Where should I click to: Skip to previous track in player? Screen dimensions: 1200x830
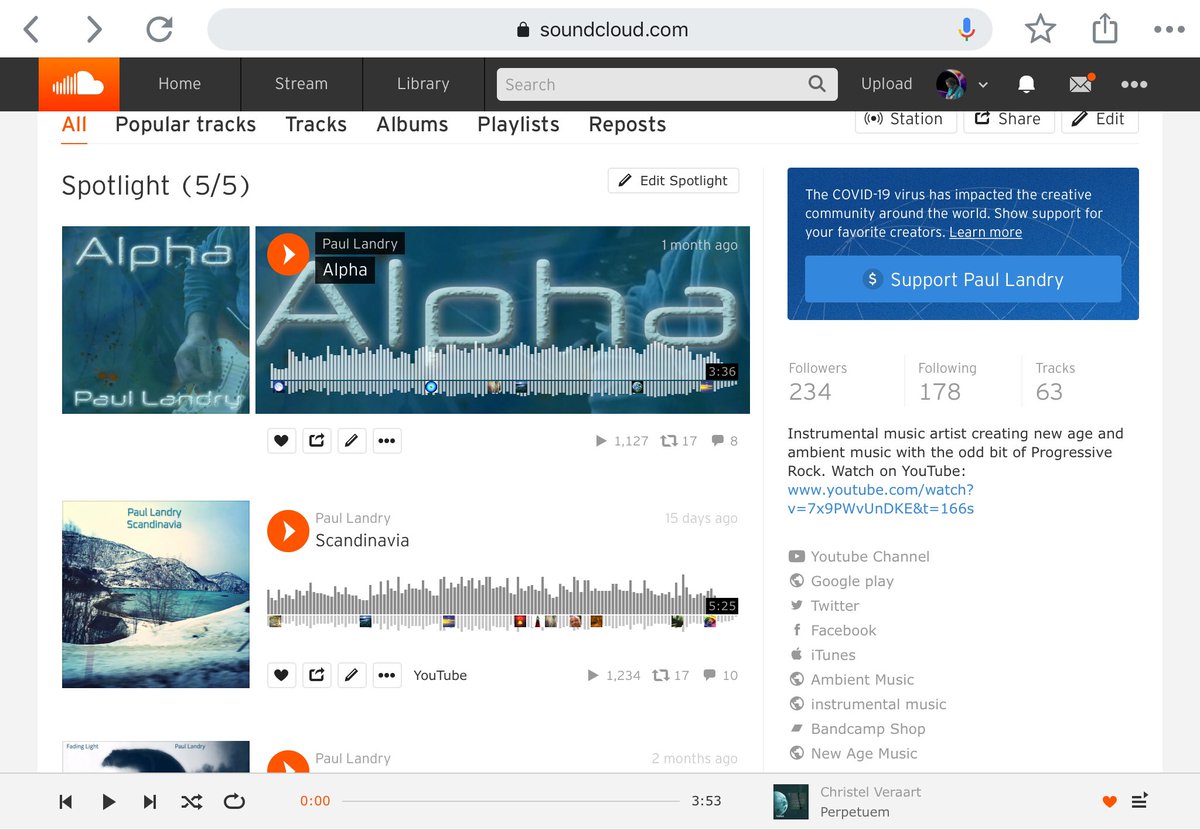coord(66,801)
